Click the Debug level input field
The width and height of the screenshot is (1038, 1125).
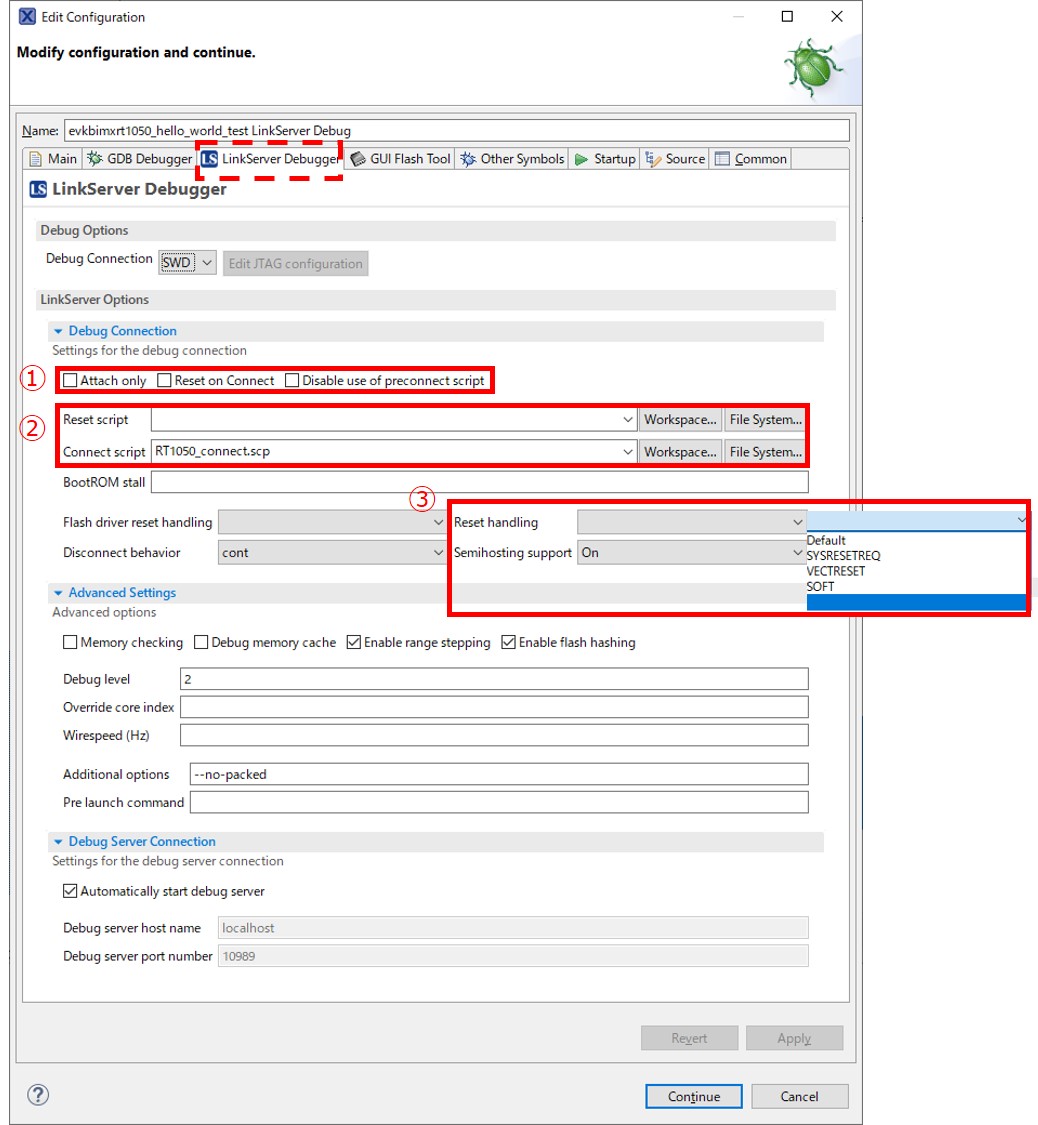(493, 679)
